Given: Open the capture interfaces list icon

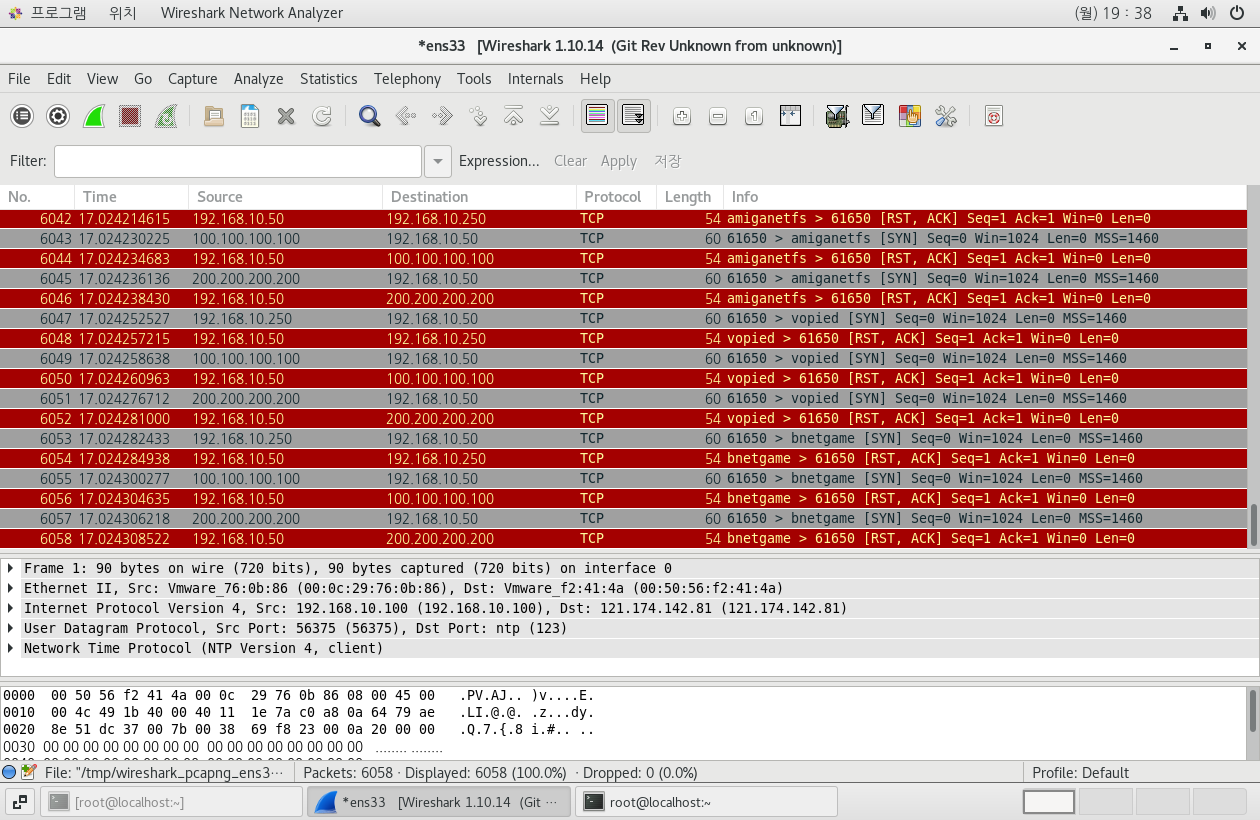Looking at the screenshot, I should coord(22,116).
